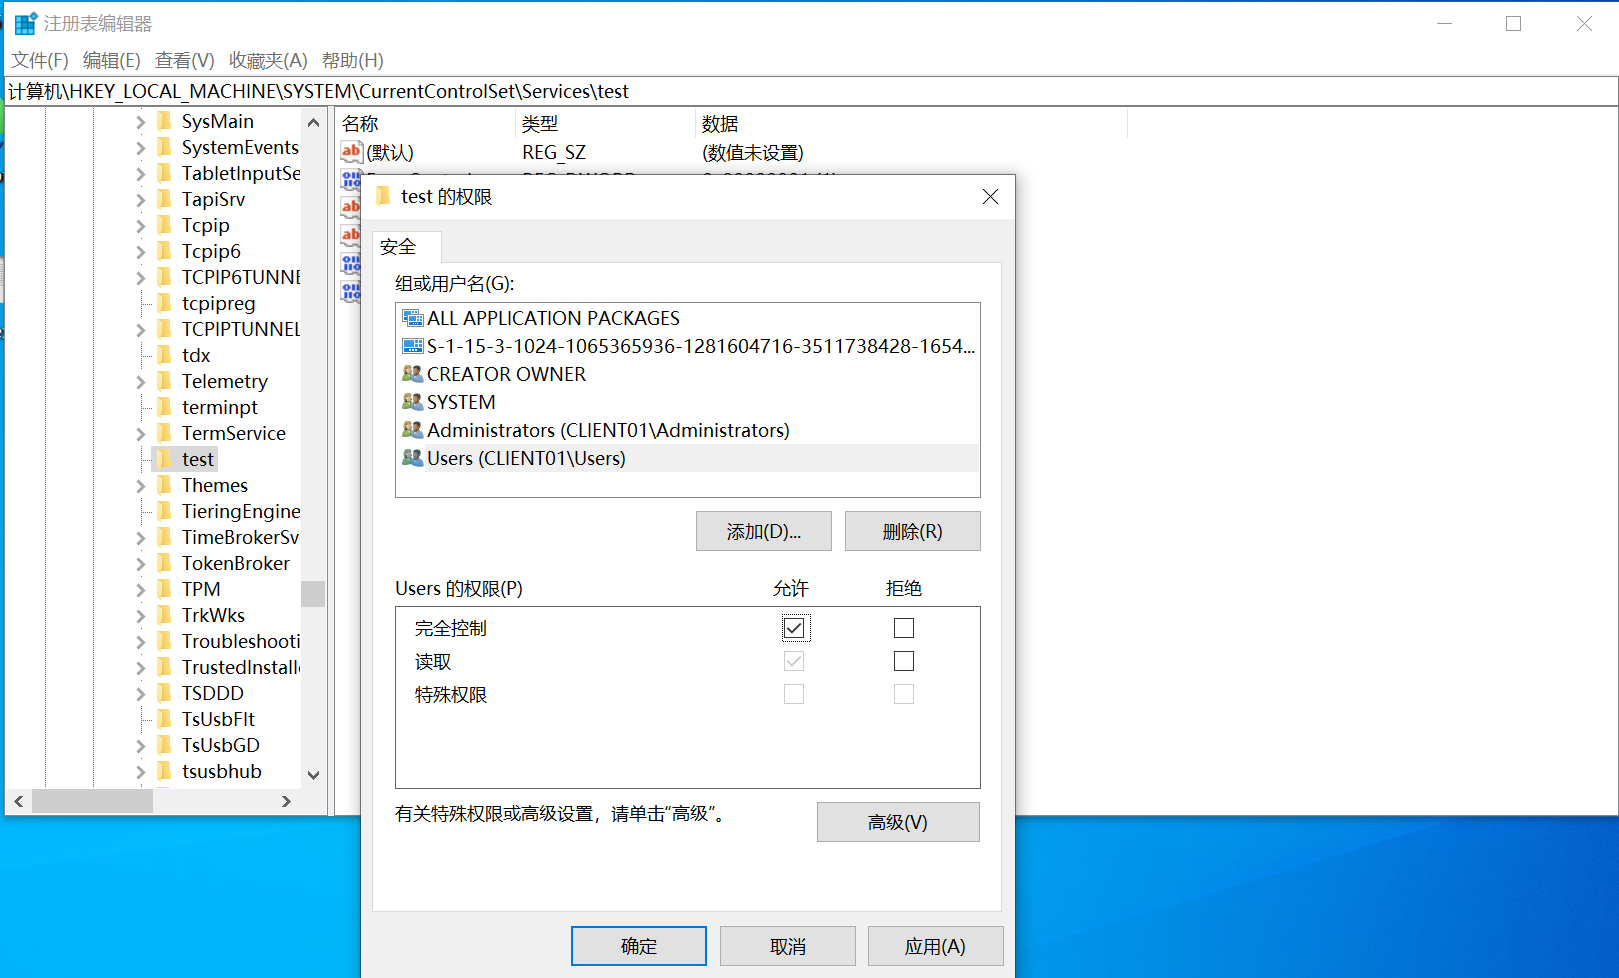Open the 文件(F) menu
1619x978 pixels.
(x=40, y=61)
